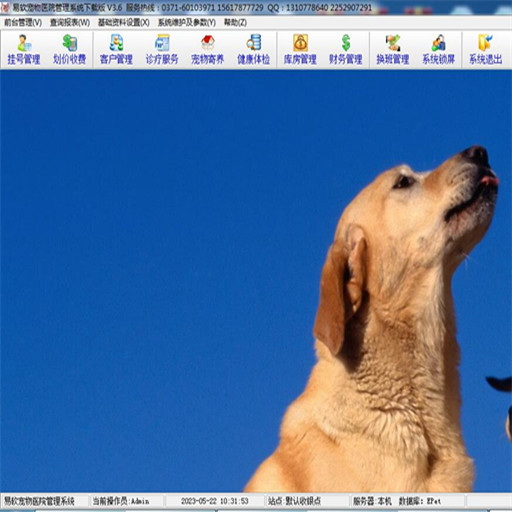The image size is (512, 512).
Task: Open 诊疗服务 diagnosis service icon
Action: 162,50
